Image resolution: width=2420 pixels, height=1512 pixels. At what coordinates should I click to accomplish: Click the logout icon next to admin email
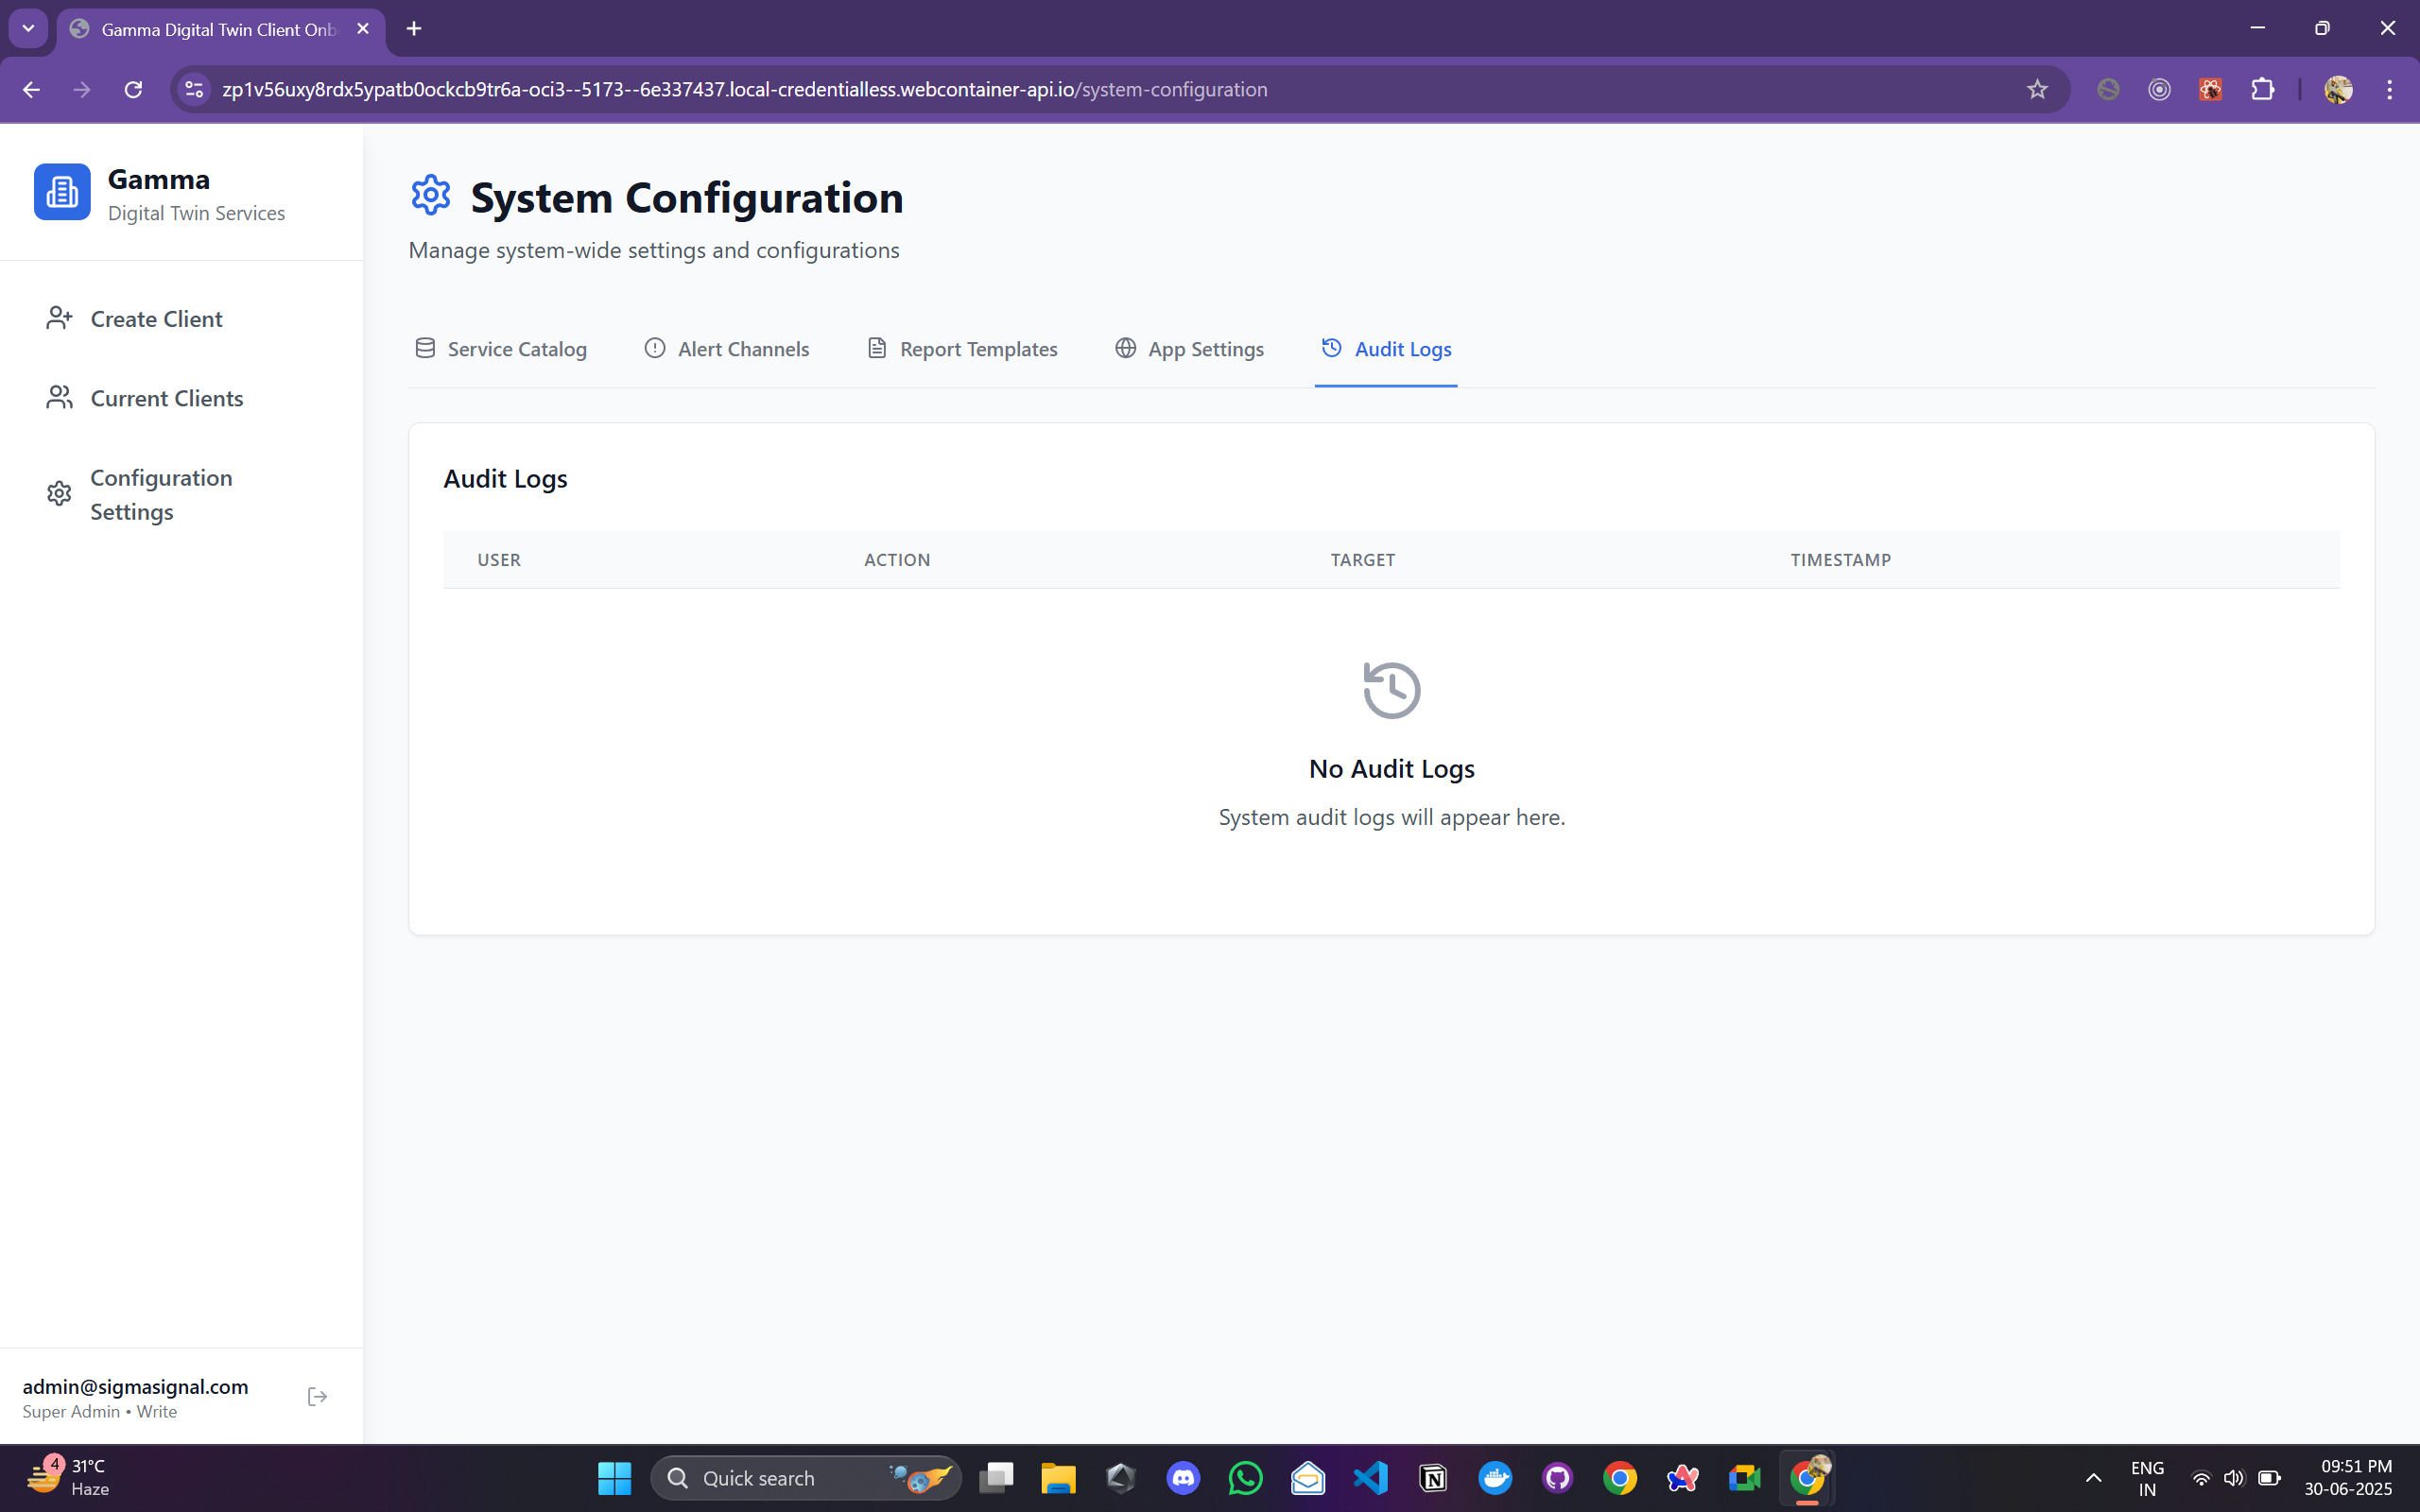click(317, 1397)
